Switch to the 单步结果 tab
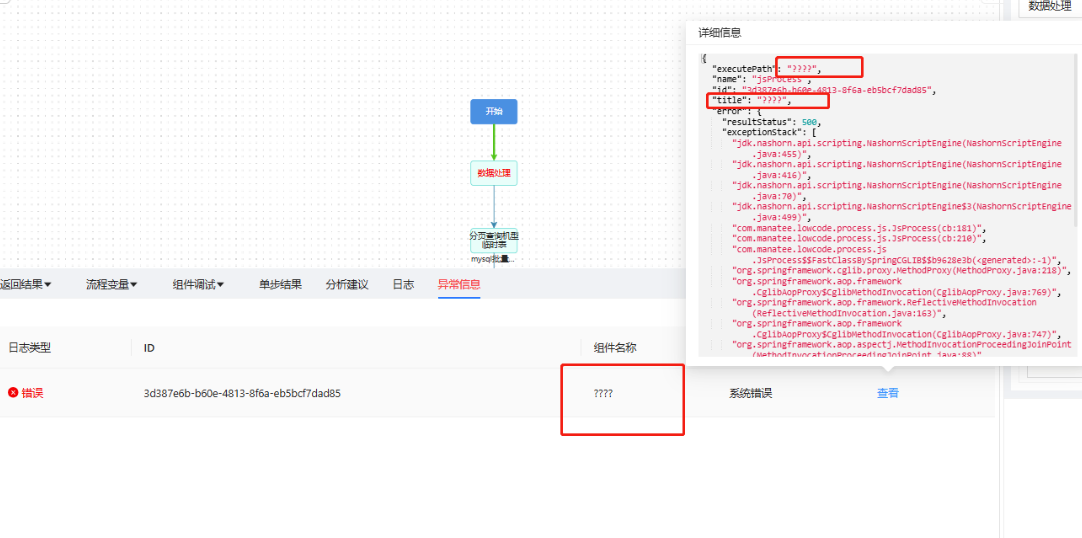This screenshot has width=1082, height=538. (x=280, y=284)
